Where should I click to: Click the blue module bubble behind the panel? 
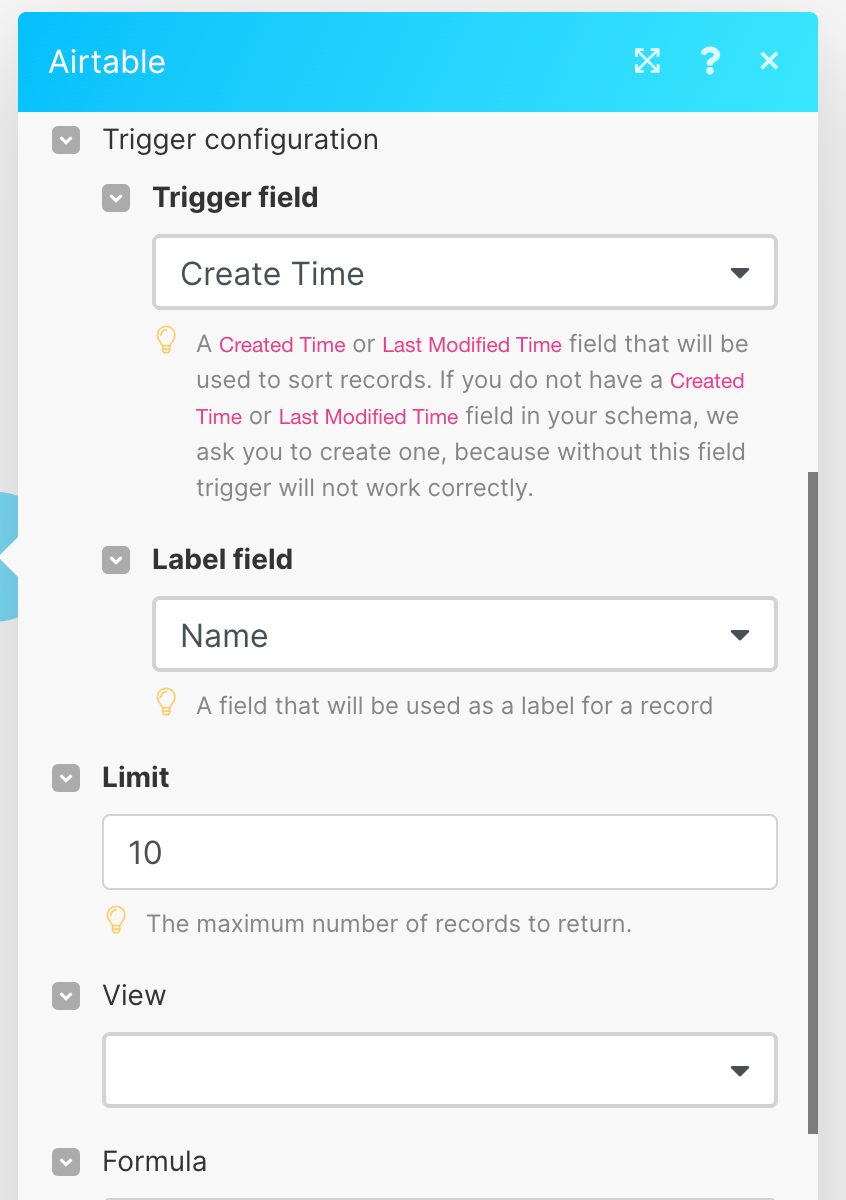(x=9, y=557)
